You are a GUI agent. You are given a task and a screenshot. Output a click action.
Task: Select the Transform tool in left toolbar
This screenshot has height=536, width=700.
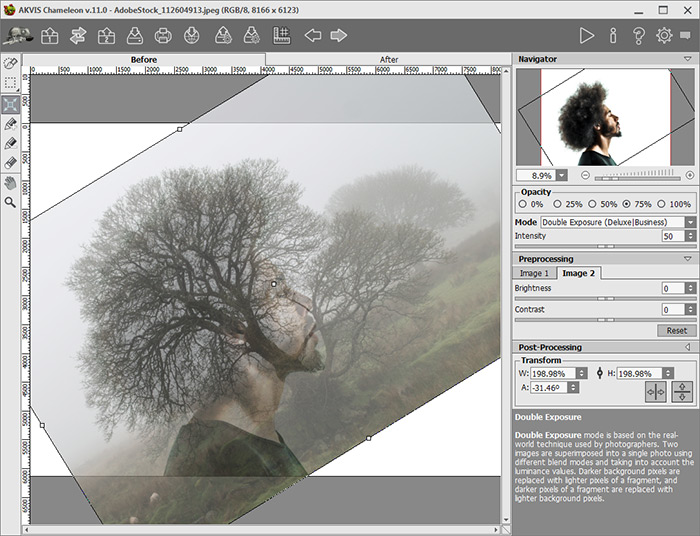point(10,105)
